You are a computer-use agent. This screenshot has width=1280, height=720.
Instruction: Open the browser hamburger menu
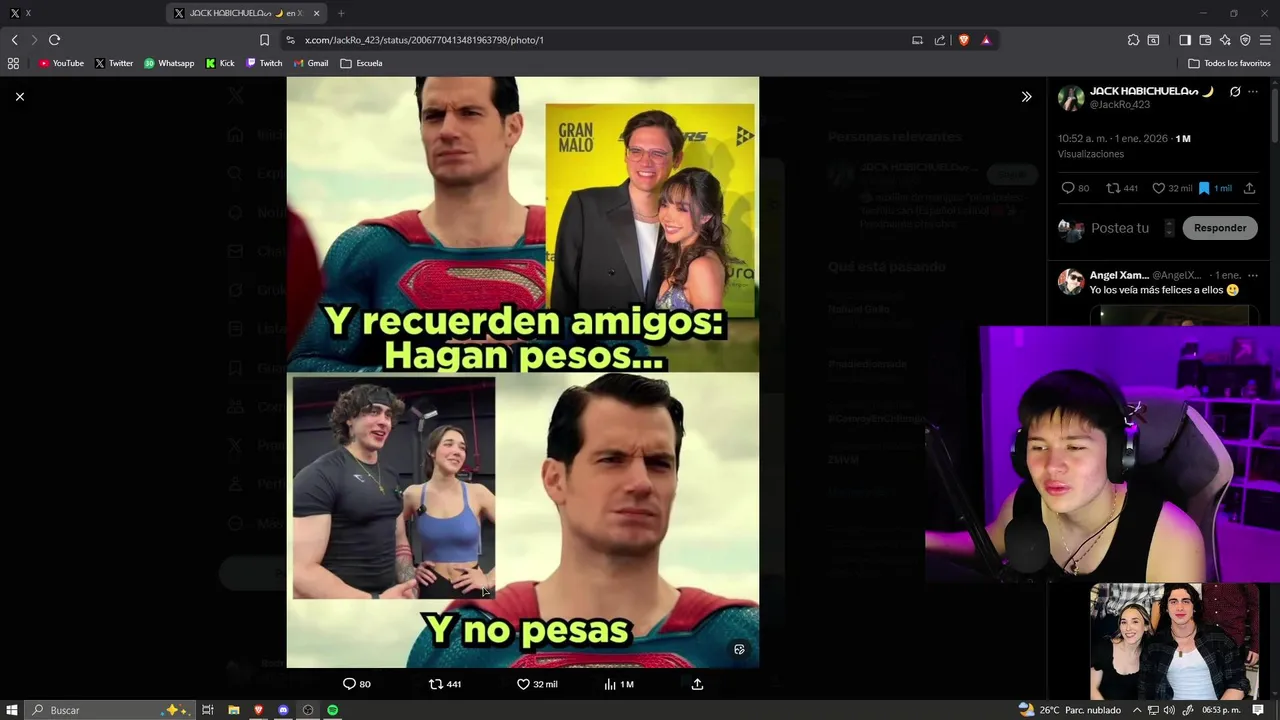(1265, 40)
